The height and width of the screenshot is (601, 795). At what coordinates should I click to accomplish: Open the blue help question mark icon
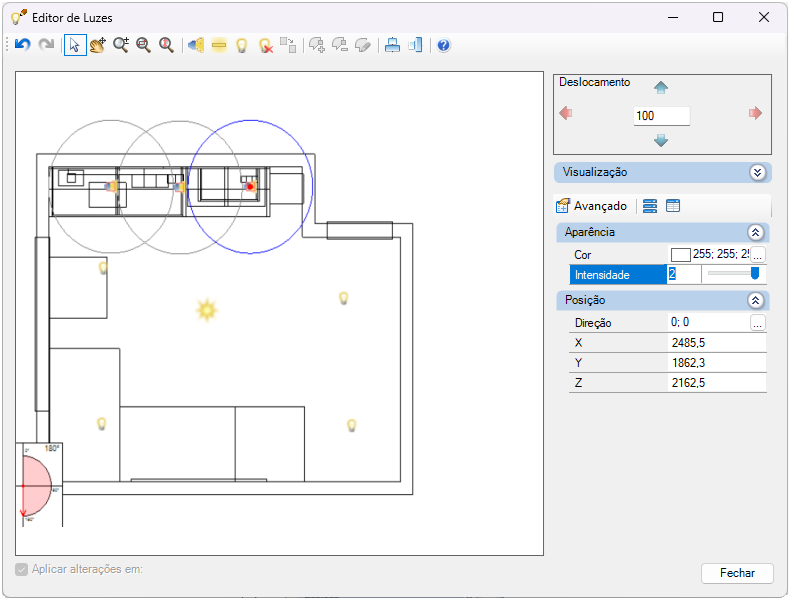coord(443,45)
